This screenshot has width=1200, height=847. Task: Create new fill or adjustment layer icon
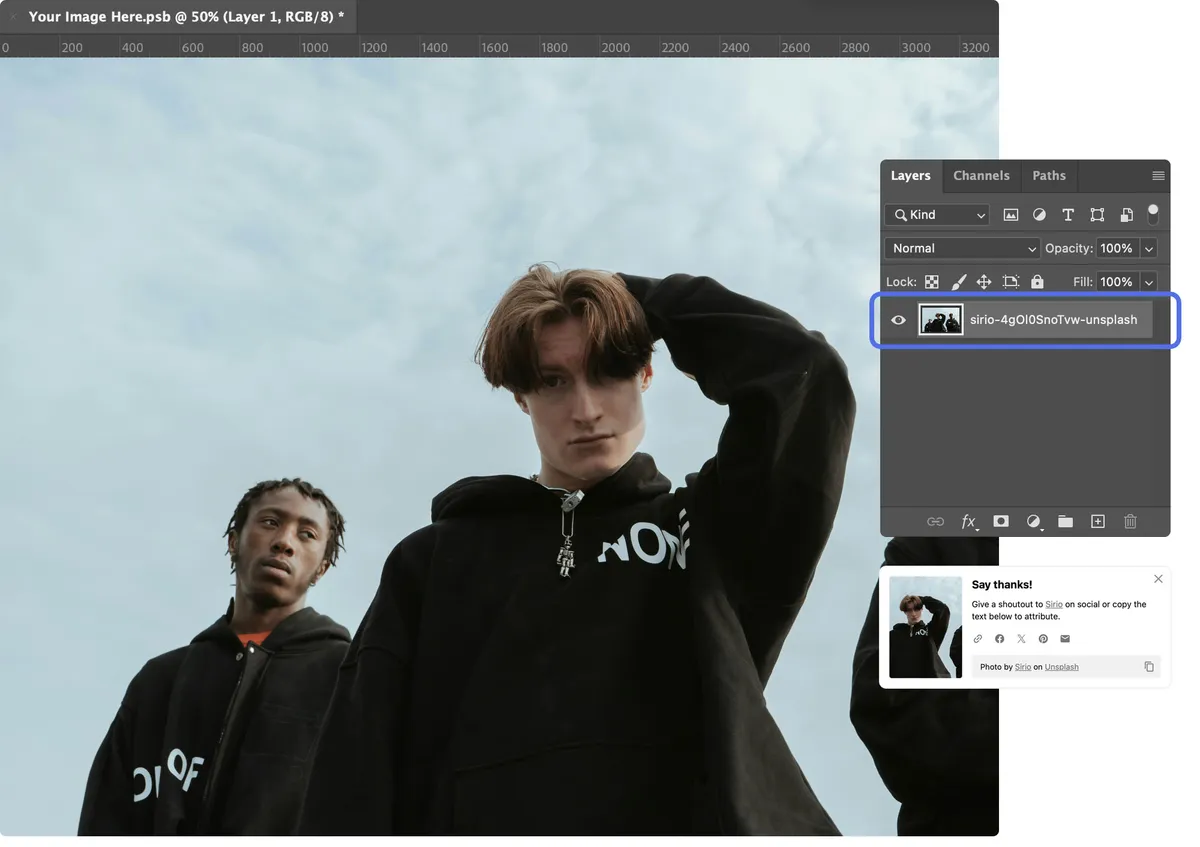click(x=1034, y=522)
